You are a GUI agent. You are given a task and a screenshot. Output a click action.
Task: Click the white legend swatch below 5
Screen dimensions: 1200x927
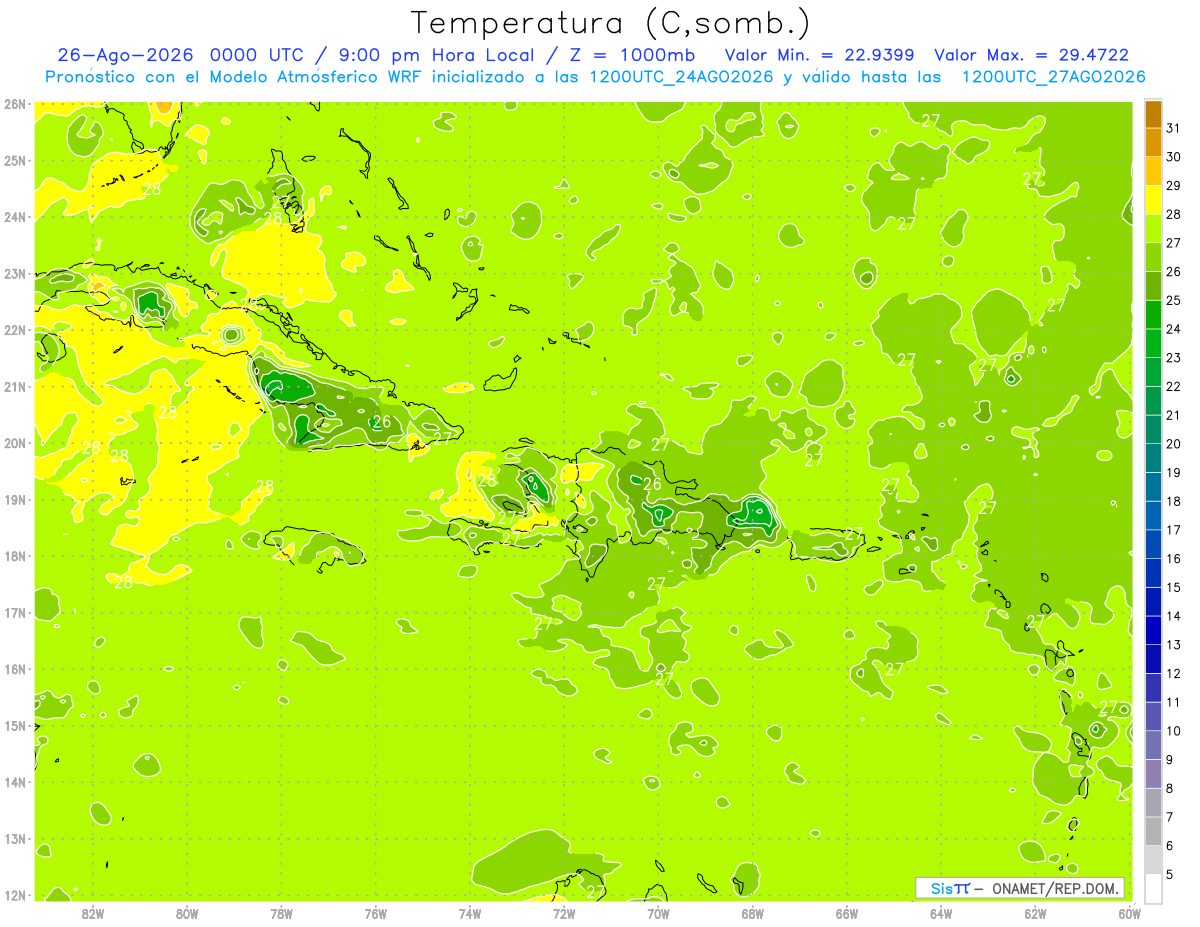tap(1153, 888)
